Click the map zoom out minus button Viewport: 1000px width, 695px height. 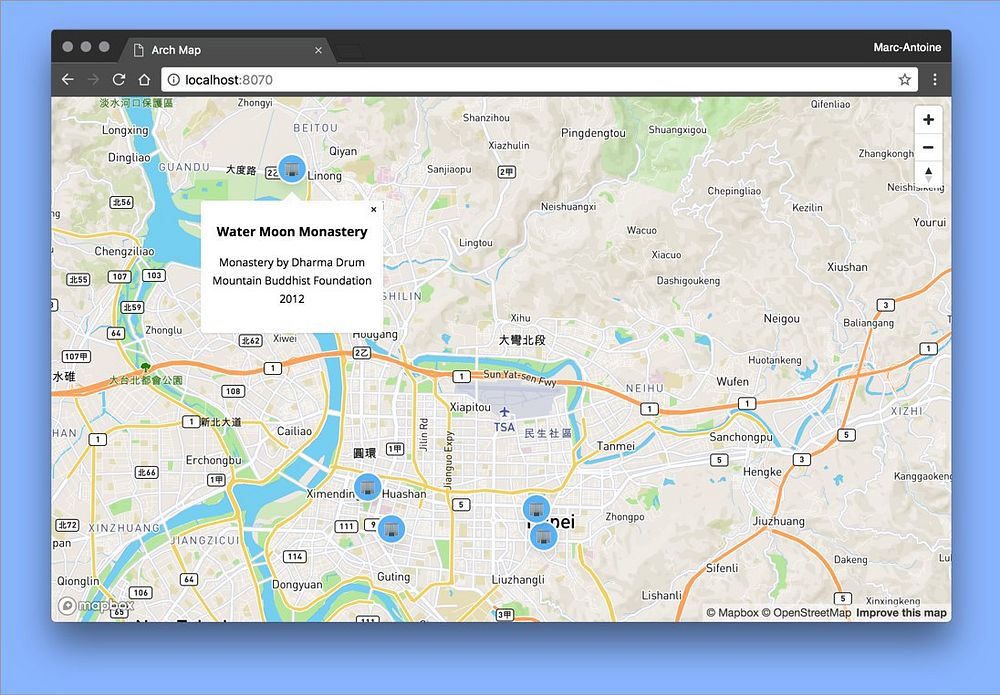928,147
